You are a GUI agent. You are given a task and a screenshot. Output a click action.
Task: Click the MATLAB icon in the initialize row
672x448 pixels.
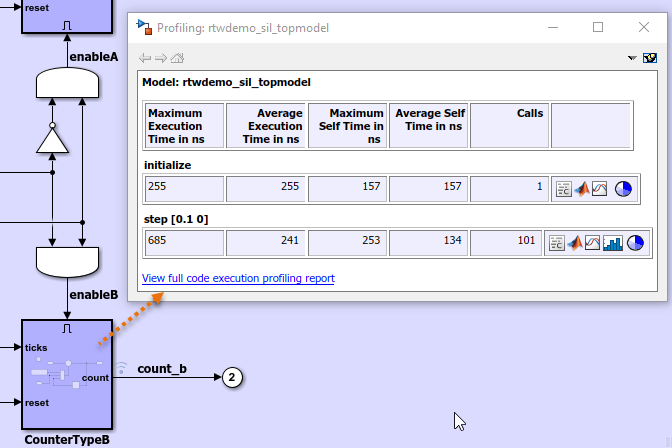coord(582,189)
